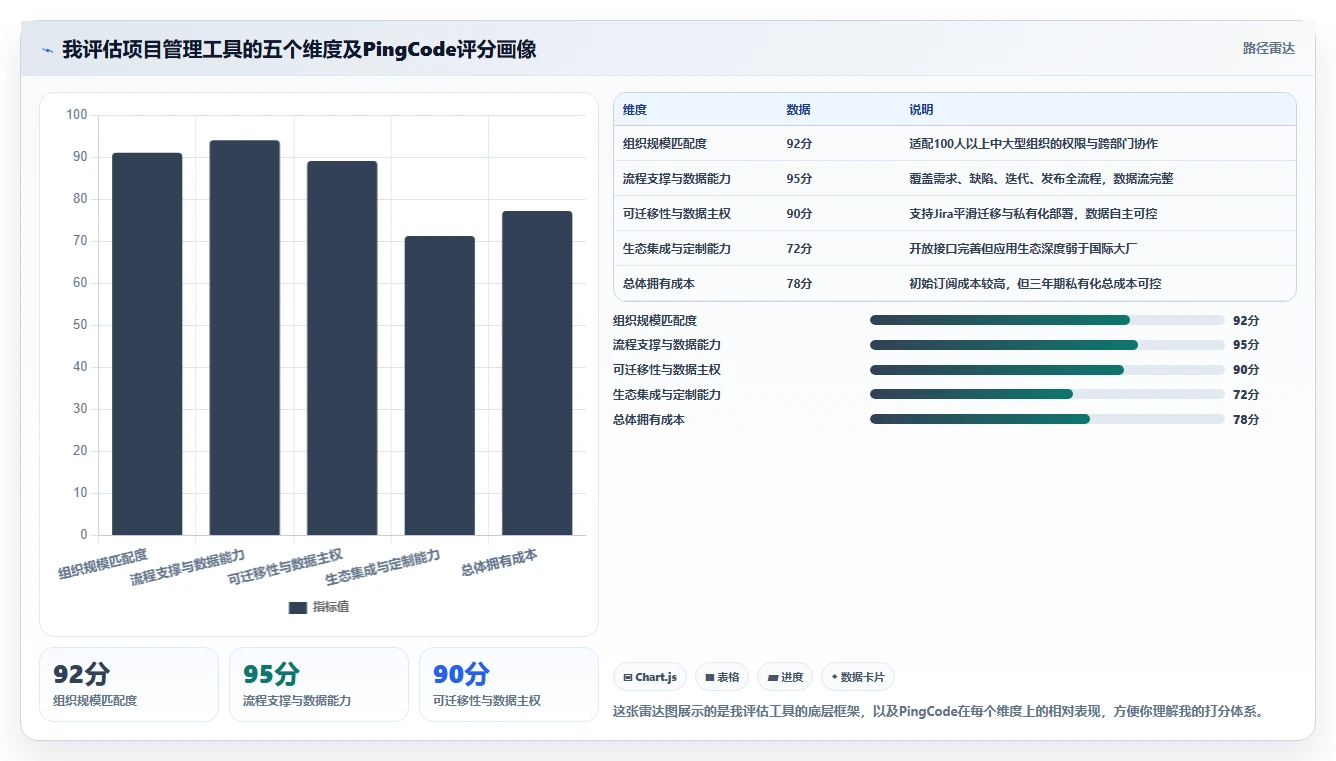1336x761 pixels.
Task: Click the 92分 progress bar for 组织规模匹配度
Action: (x=1047, y=320)
